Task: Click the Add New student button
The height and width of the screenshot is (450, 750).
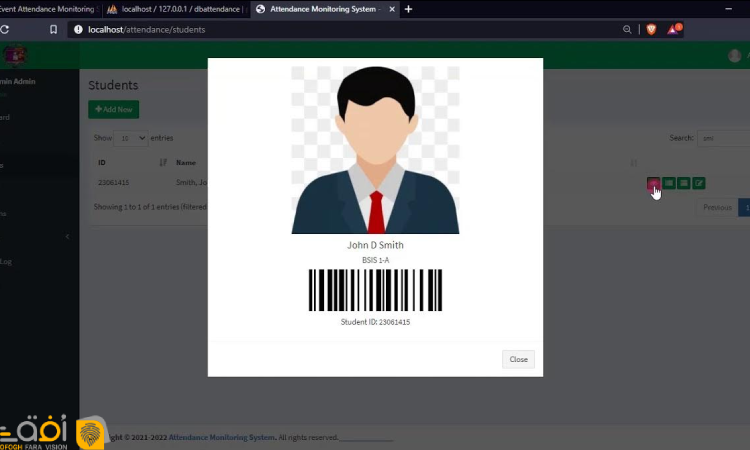Action: [113, 108]
